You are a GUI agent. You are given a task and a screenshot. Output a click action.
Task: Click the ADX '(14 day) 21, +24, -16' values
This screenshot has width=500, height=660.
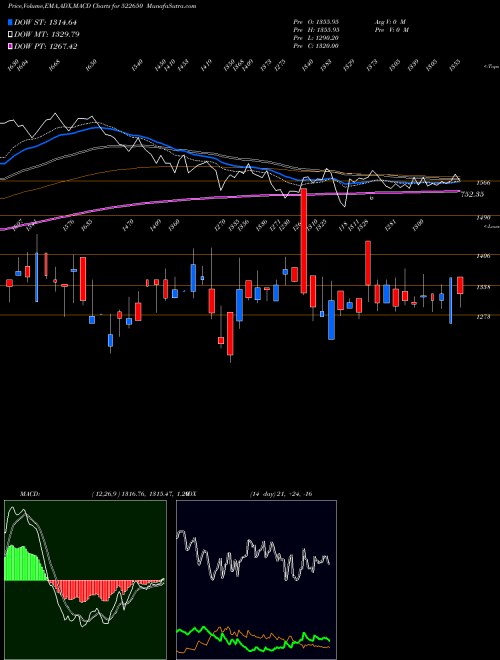pos(280,494)
